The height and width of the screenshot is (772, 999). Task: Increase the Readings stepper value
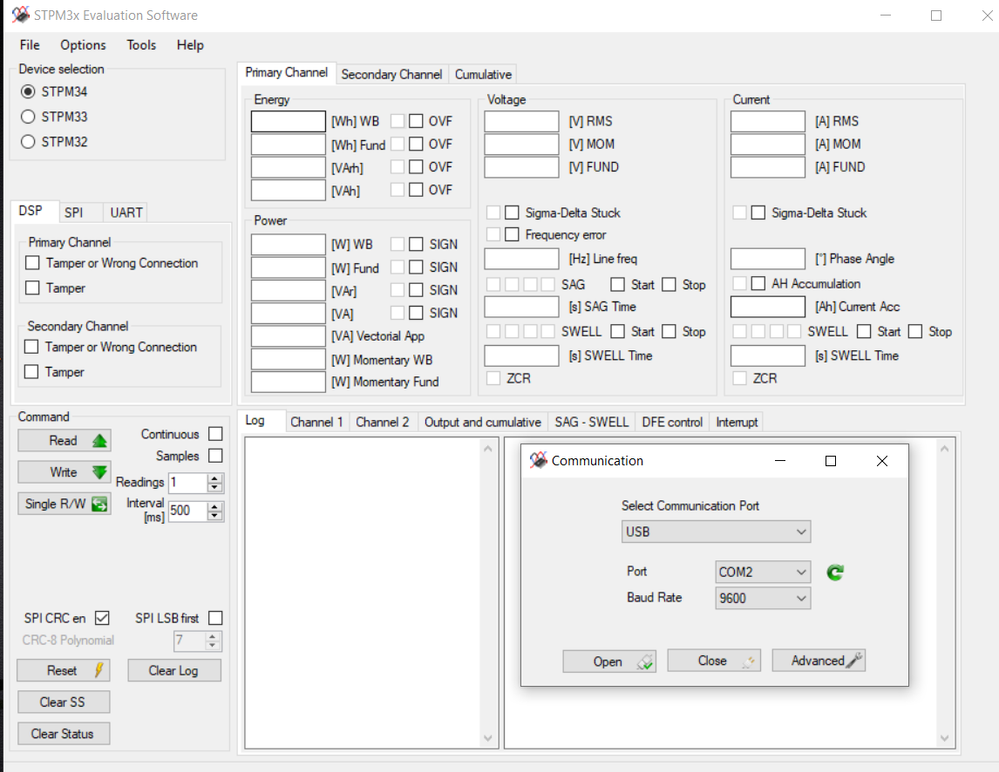[215, 478]
